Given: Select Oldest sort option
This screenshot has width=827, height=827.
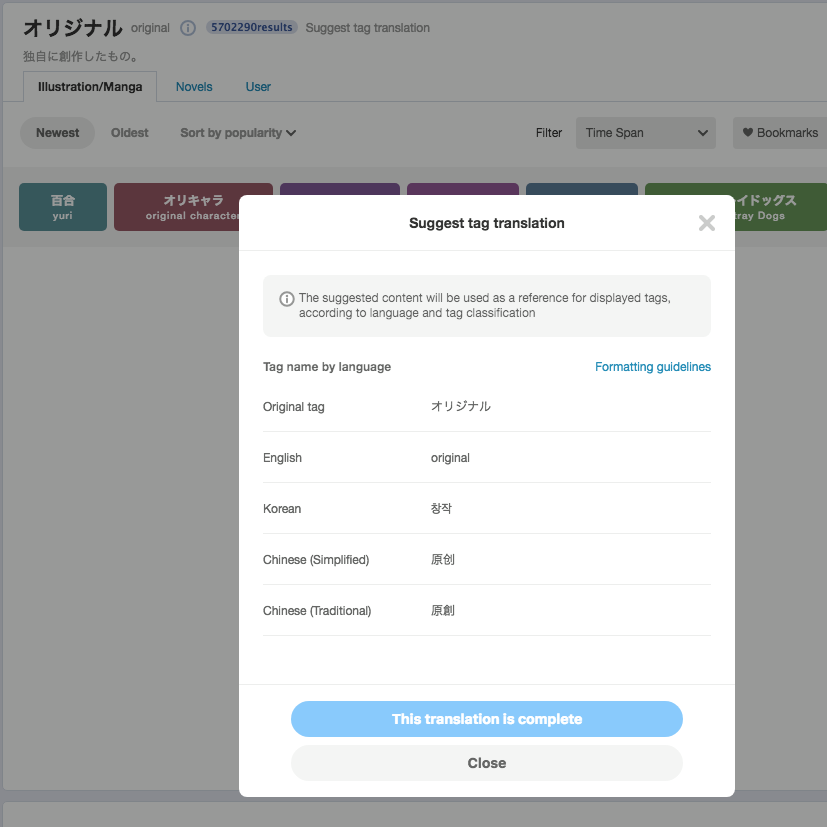Looking at the screenshot, I should click(130, 133).
